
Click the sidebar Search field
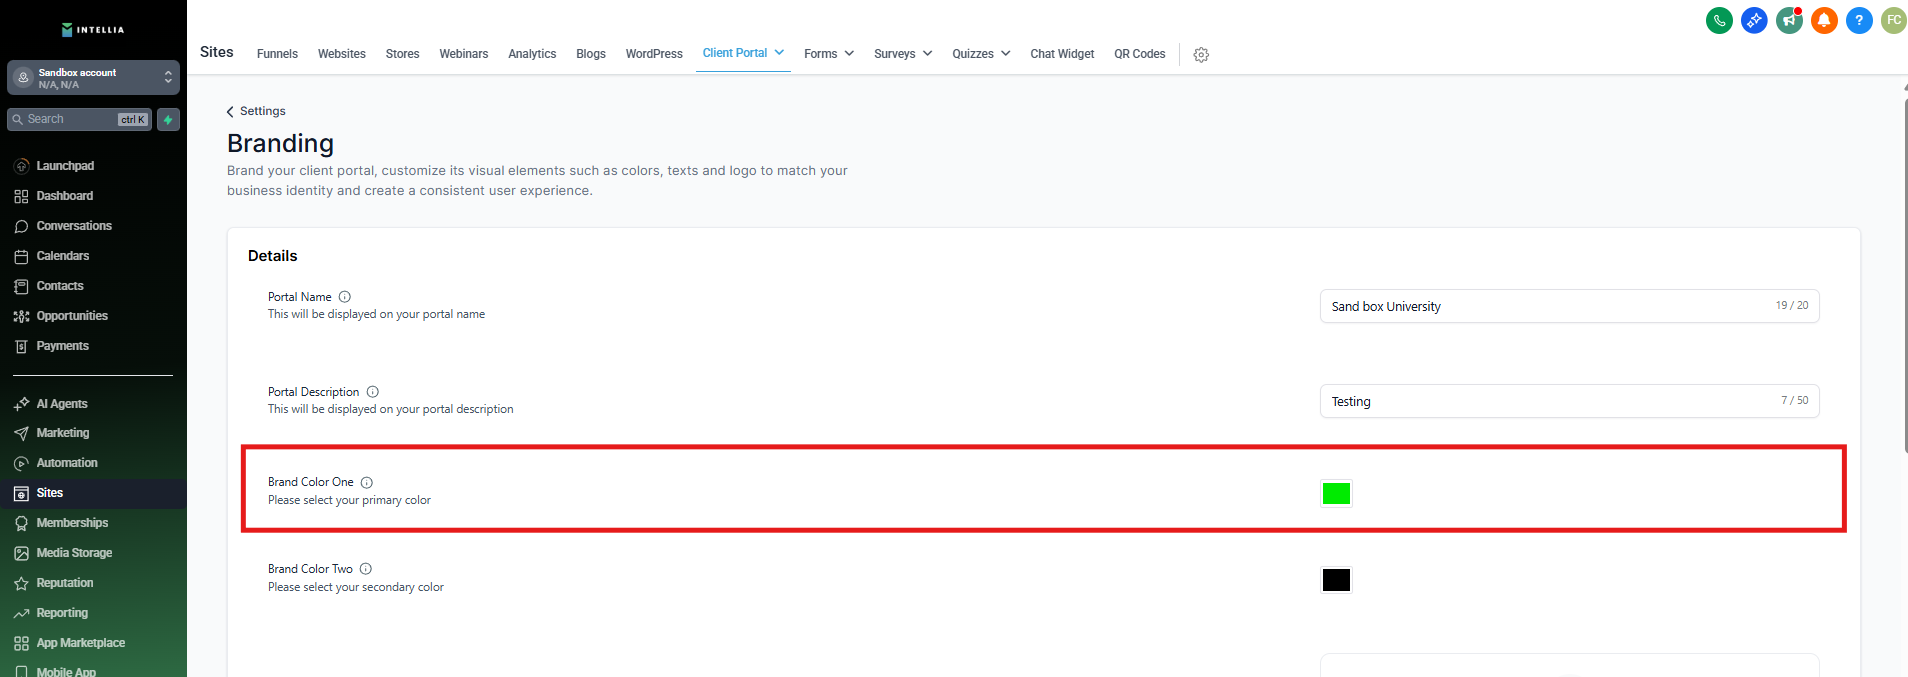click(79, 119)
